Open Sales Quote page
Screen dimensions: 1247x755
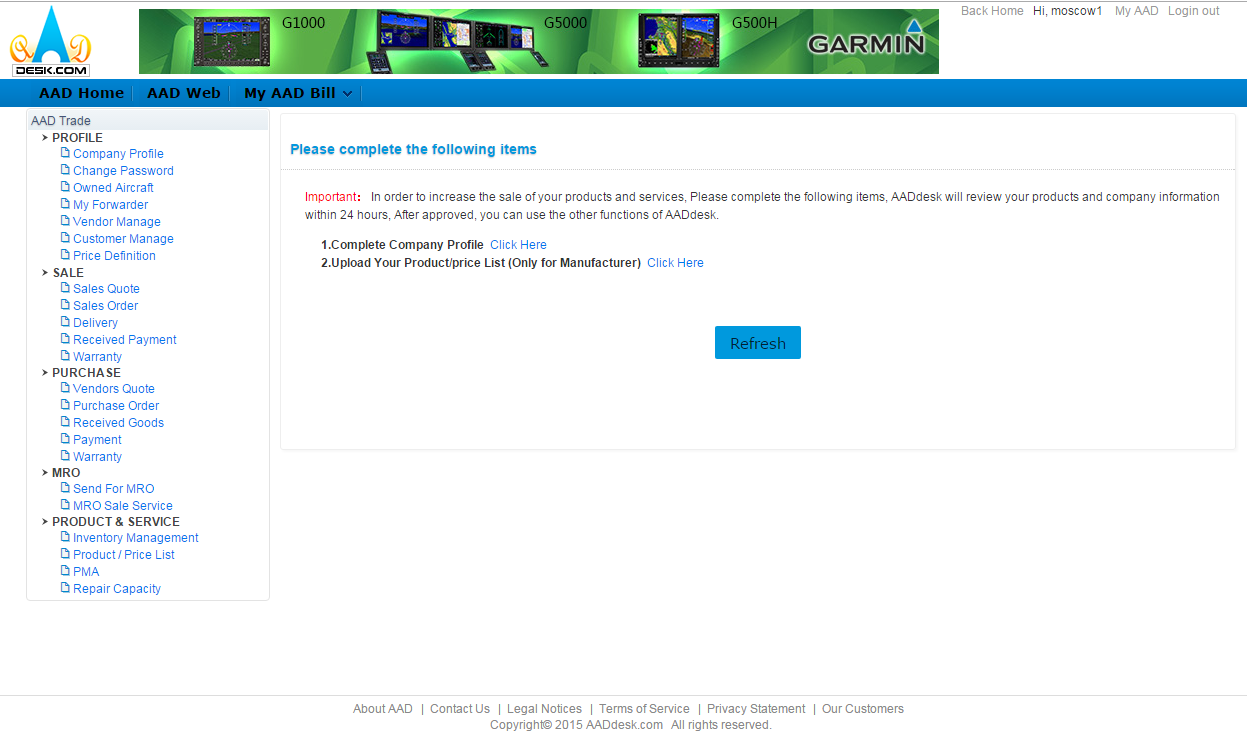106,289
